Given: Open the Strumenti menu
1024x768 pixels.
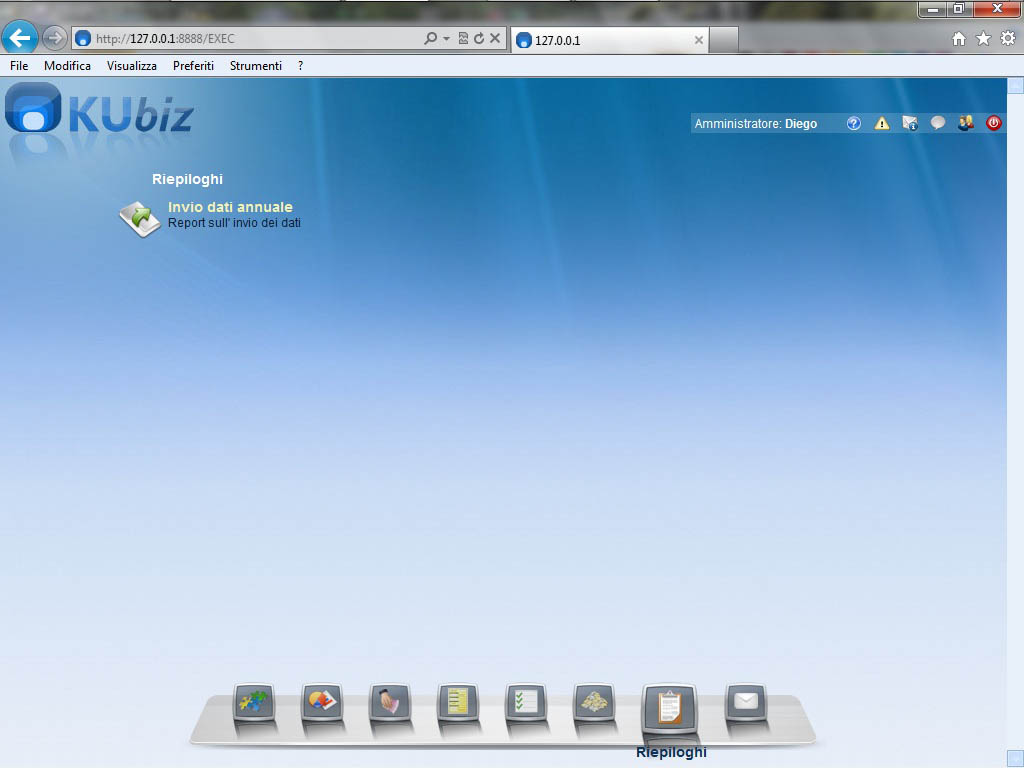Looking at the screenshot, I should [x=255, y=66].
